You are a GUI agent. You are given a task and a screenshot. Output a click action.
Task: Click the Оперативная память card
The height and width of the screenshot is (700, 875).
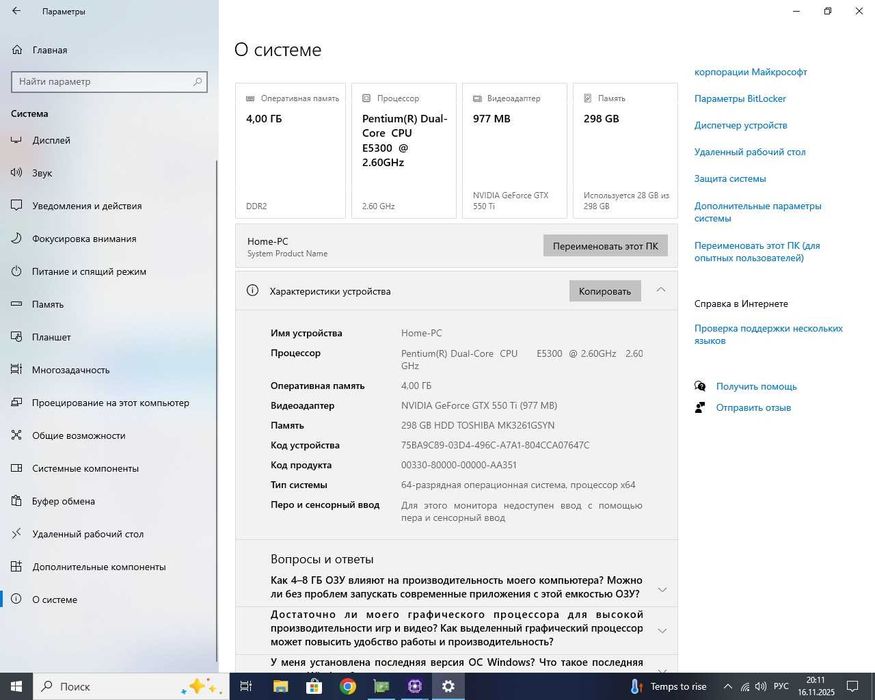[x=290, y=151]
